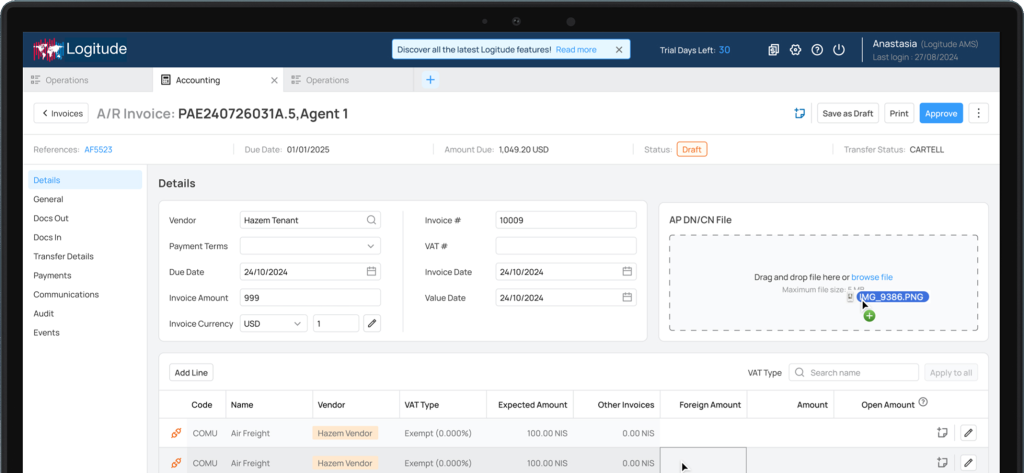Click the browse file link
This screenshot has height=473, width=1024.
872,277
